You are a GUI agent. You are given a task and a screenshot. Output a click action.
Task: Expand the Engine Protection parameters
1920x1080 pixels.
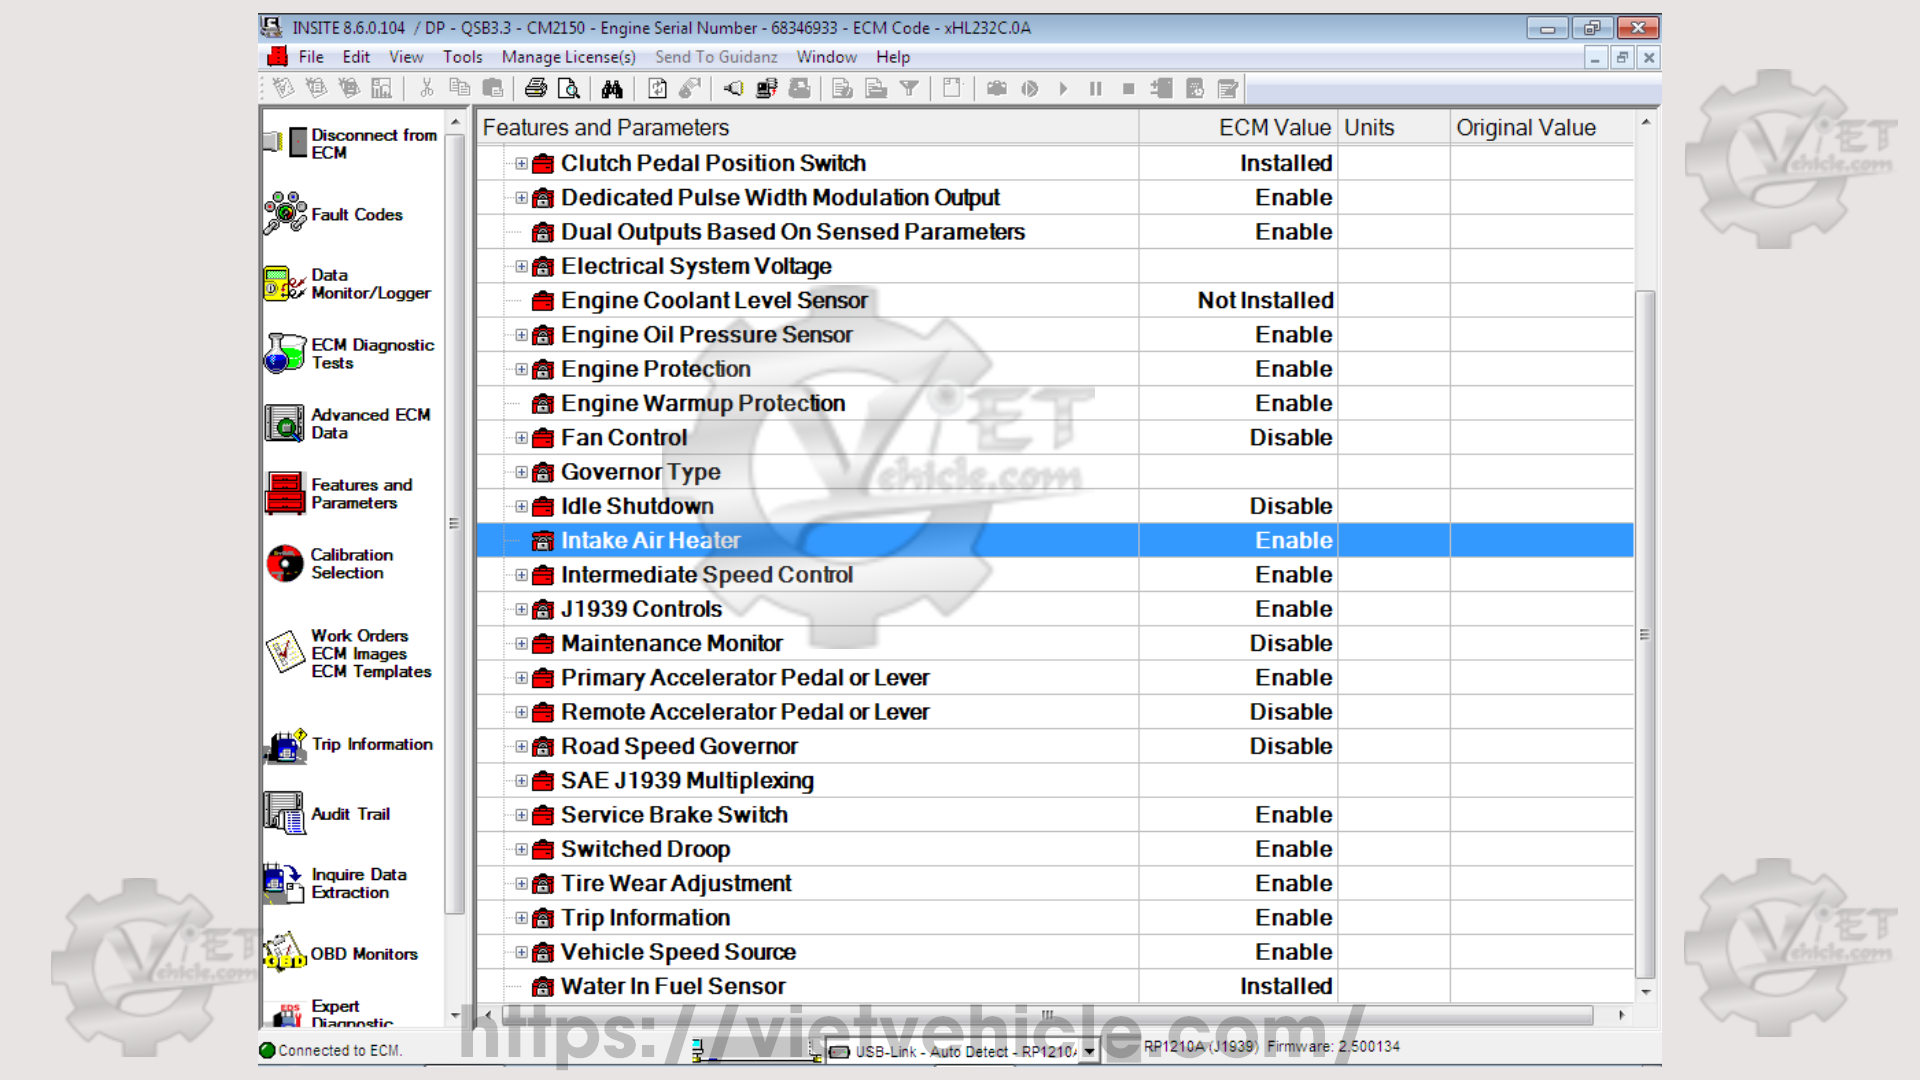point(521,369)
